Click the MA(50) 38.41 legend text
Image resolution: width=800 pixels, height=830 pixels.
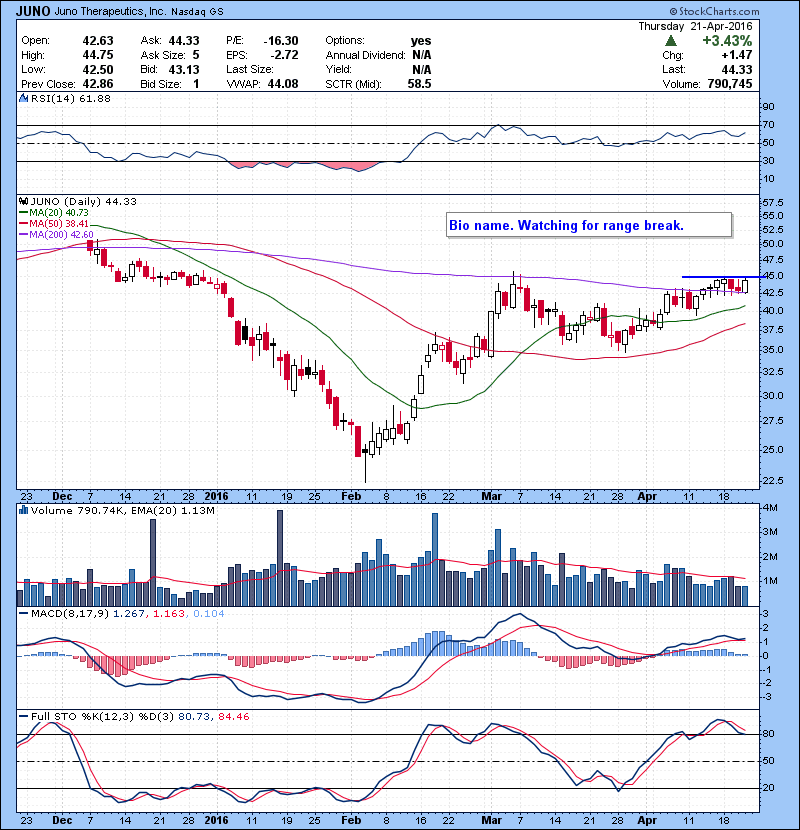pos(59,224)
